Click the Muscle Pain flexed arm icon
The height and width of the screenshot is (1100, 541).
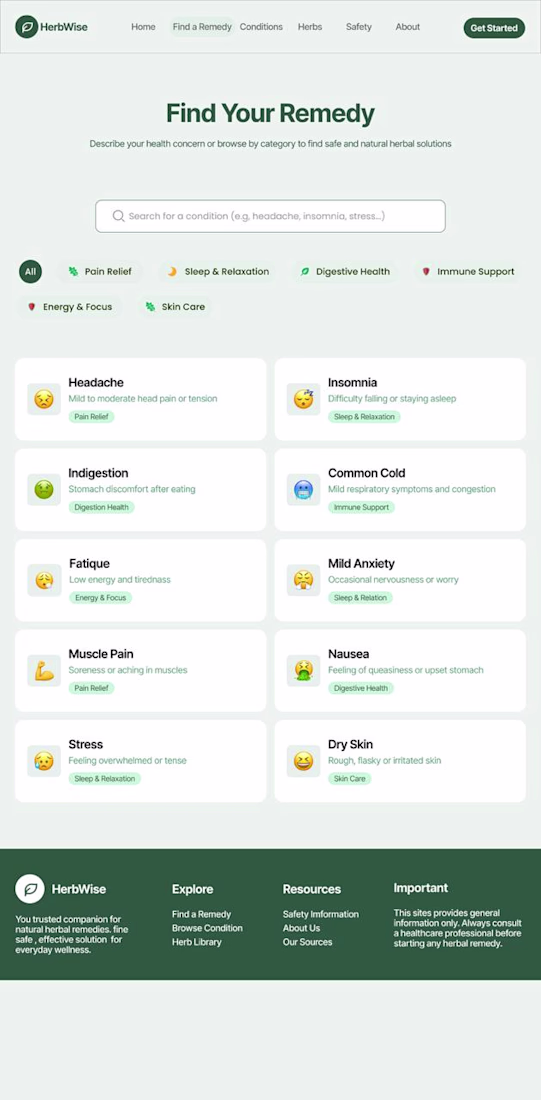44,671
